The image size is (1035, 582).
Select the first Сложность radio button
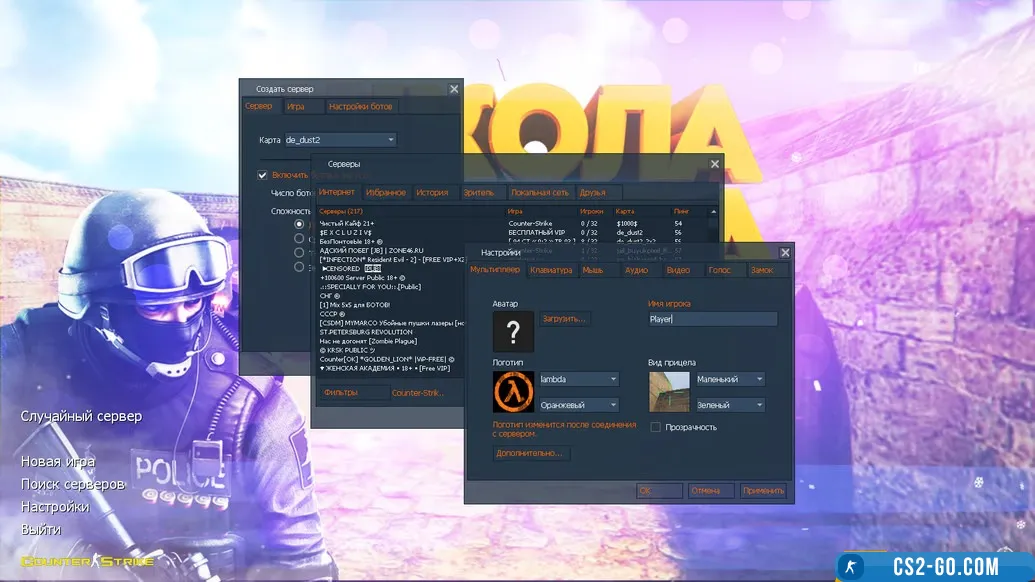[x=299, y=224]
